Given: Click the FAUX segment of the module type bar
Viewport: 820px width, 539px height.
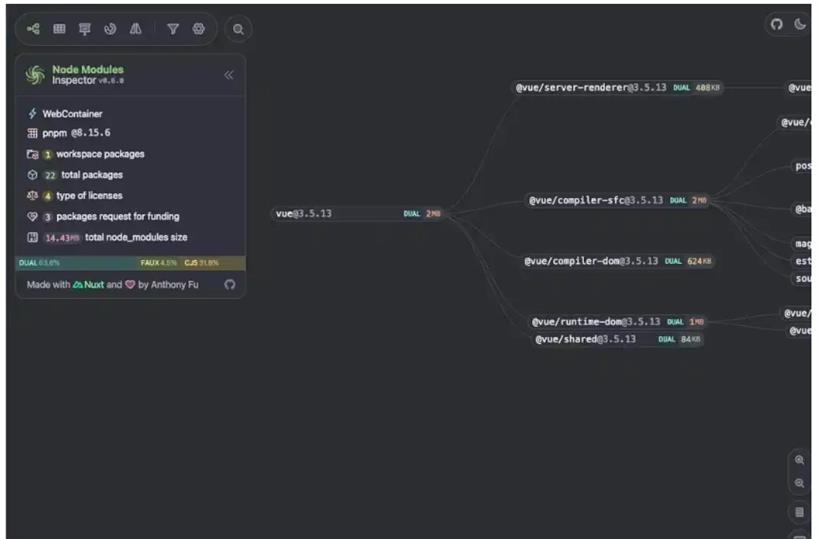Looking at the screenshot, I should (158, 262).
